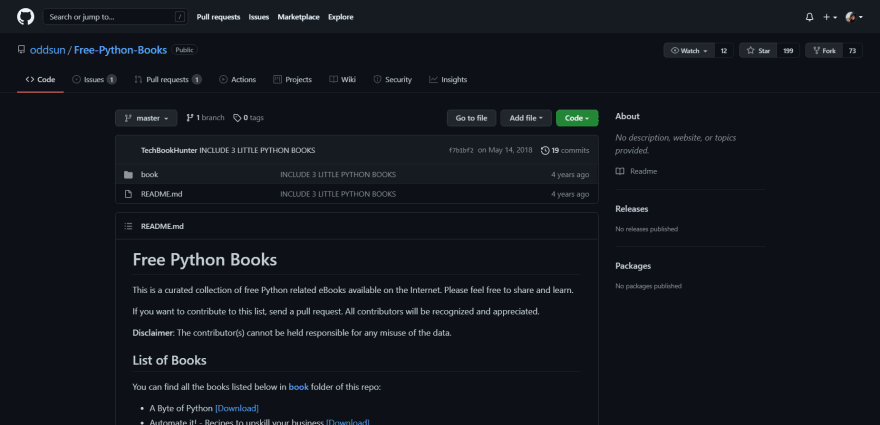Open the latest commit message link
The width and height of the screenshot is (880, 425).
click(x=257, y=150)
